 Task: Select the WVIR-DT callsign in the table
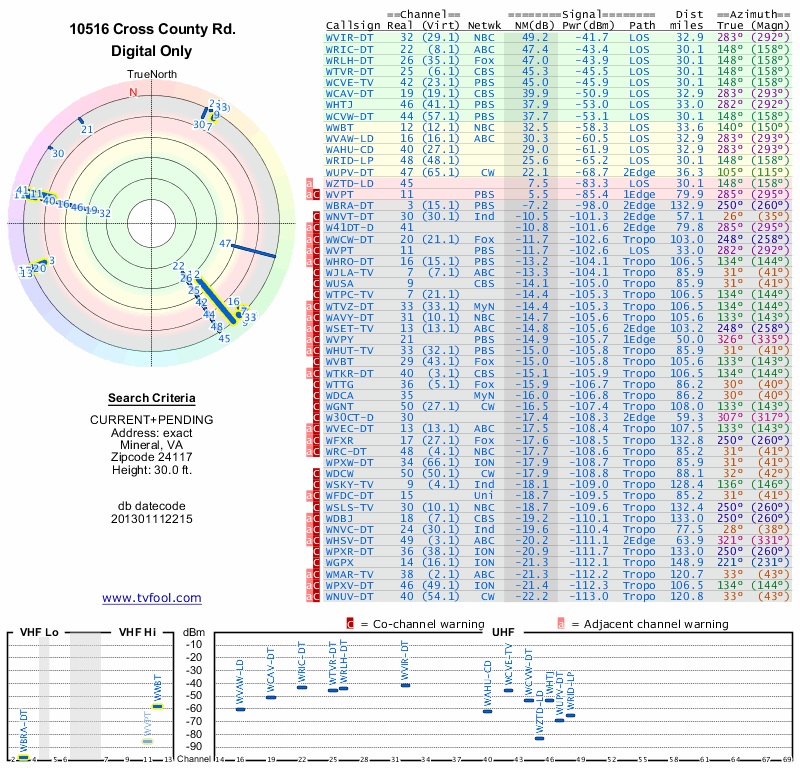(x=351, y=37)
